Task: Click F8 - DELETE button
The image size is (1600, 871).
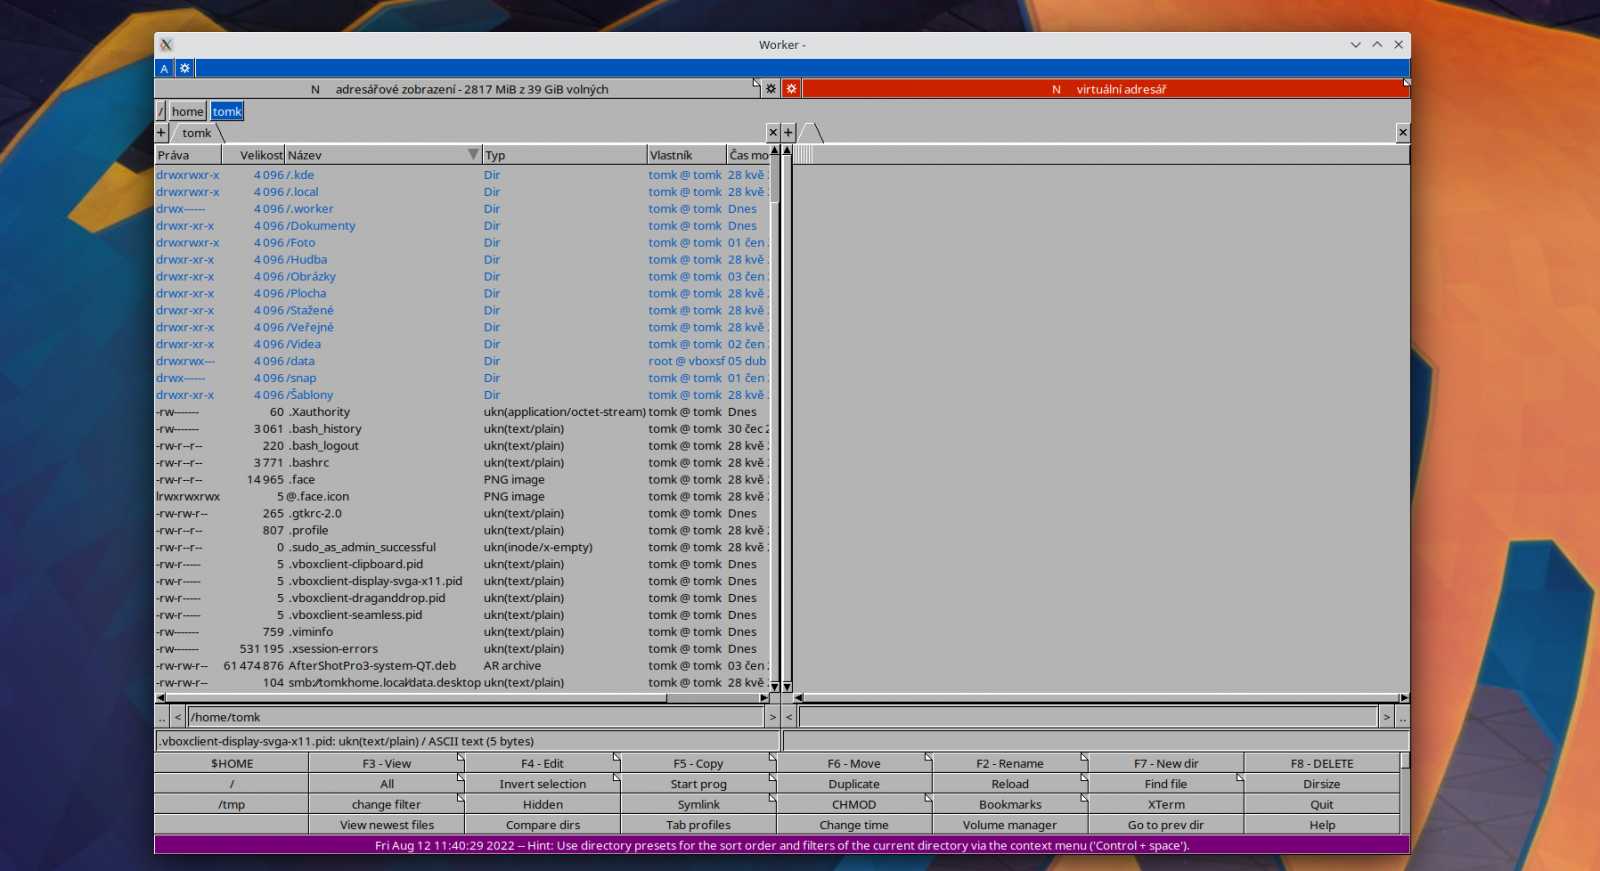Action: click(1322, 763)
